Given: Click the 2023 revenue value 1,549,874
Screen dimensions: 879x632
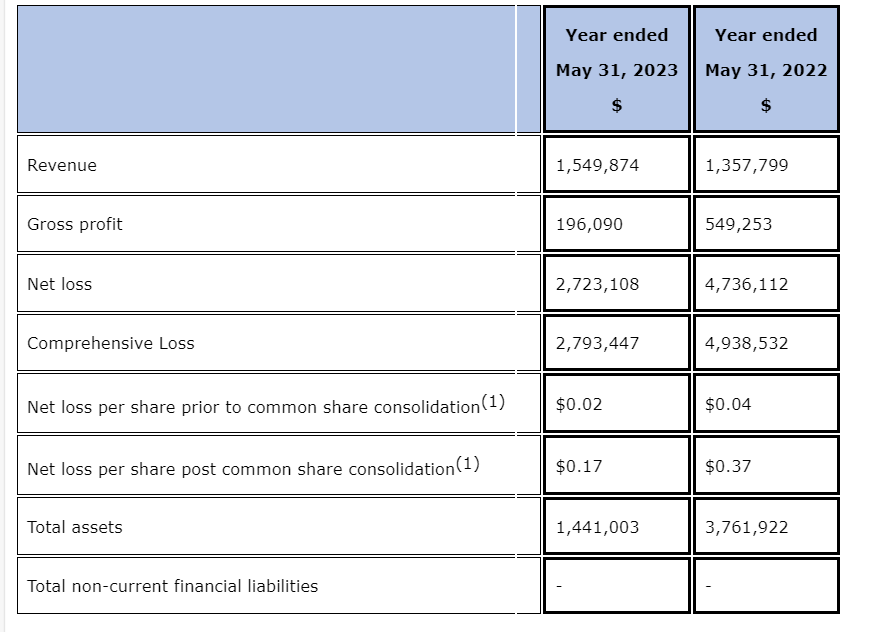Looking at the screenshot, I should pos(597,165).
